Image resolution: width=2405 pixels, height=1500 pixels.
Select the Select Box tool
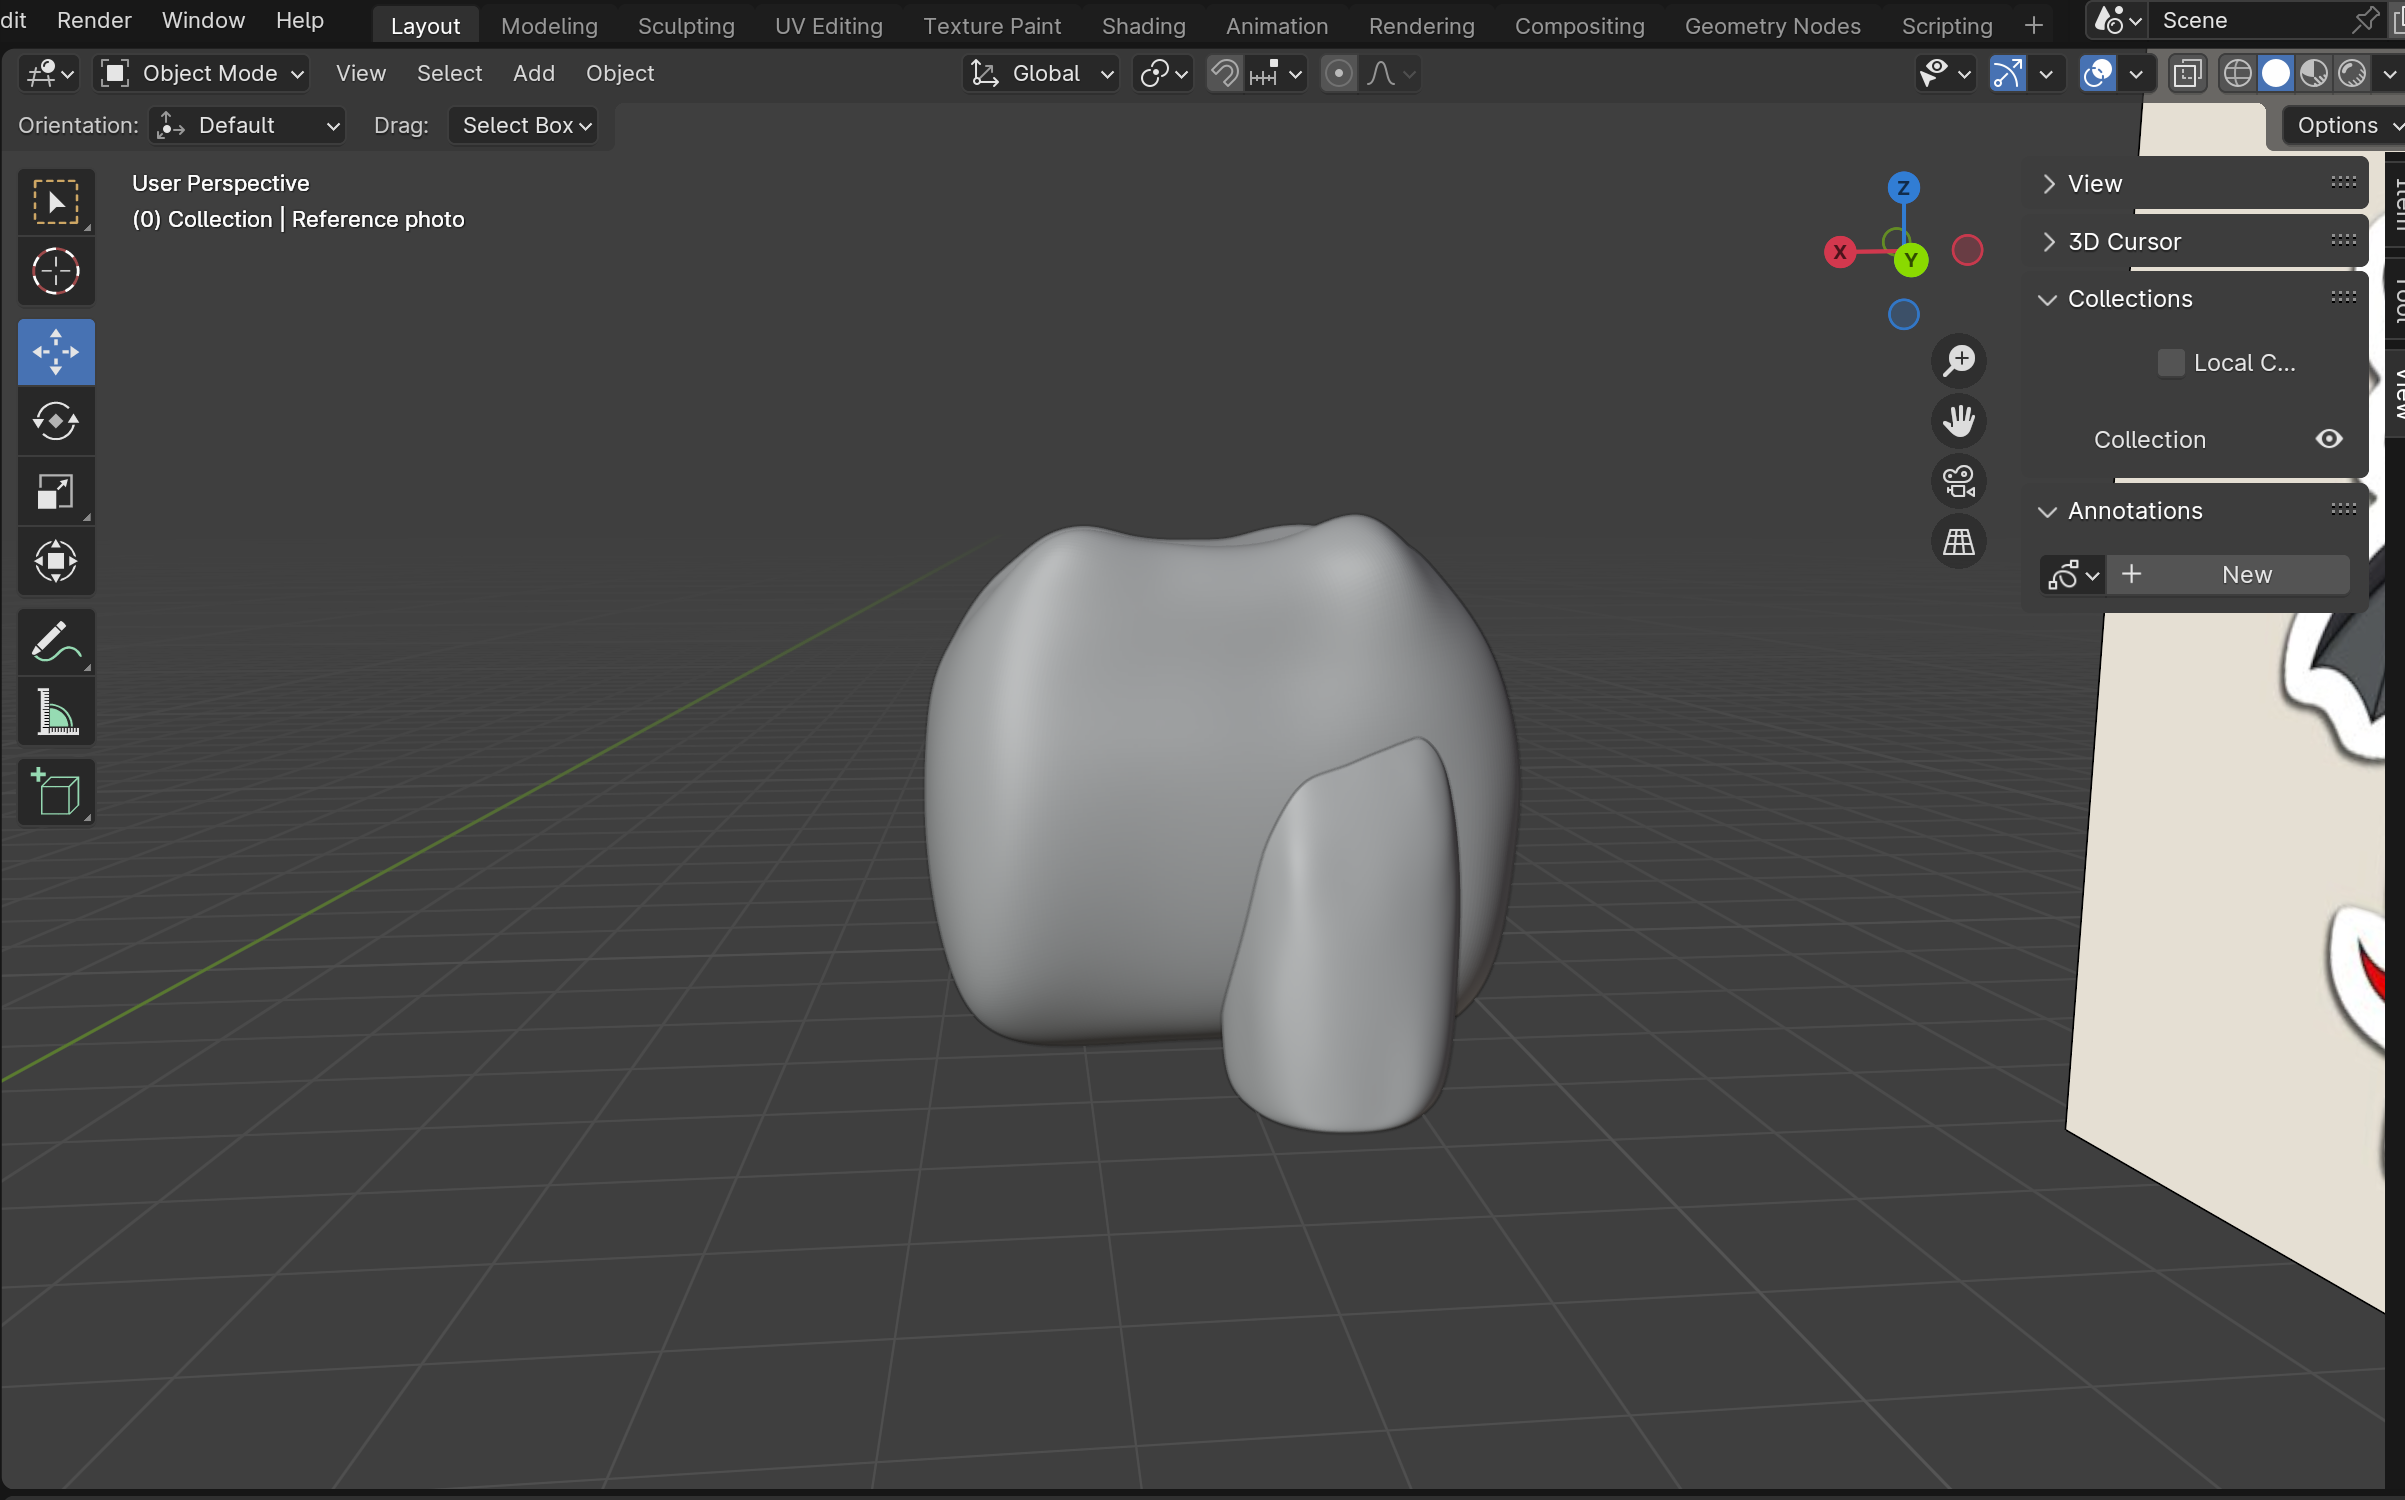[x=56, y=202]
